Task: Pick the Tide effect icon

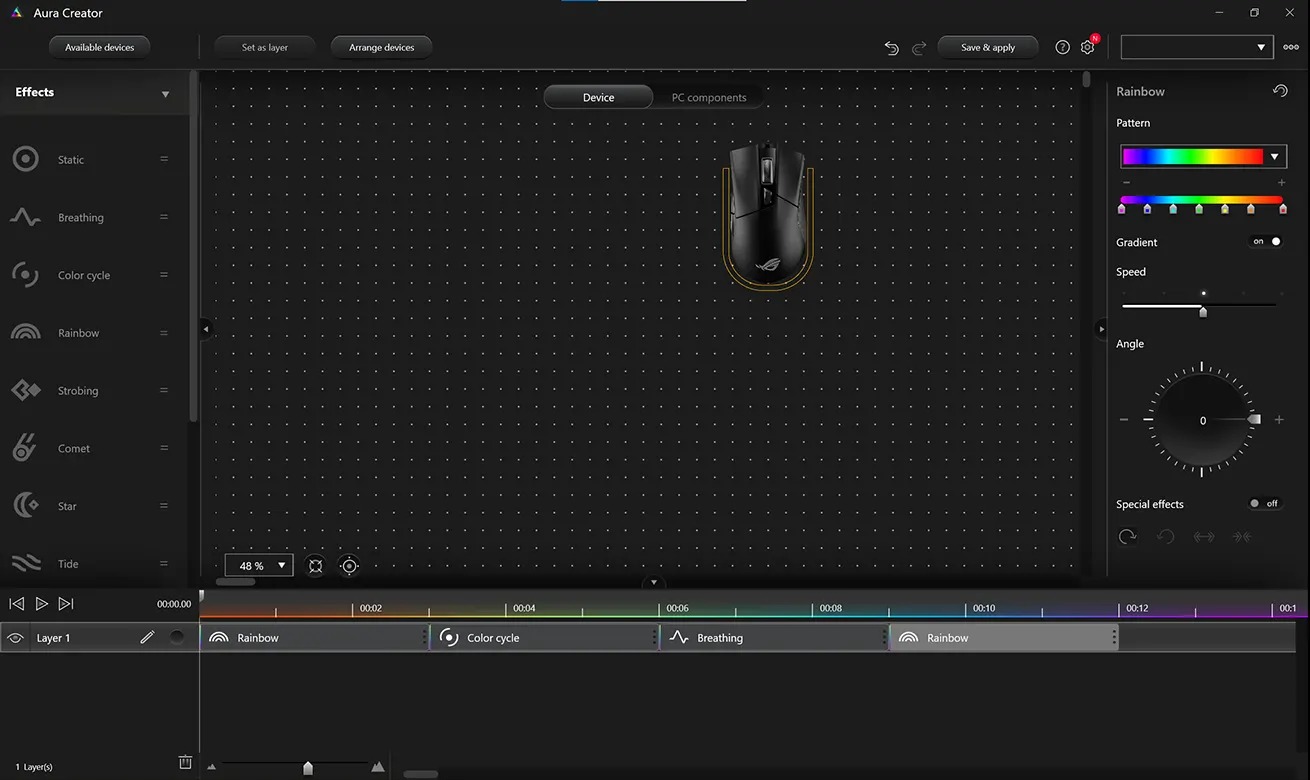Action: [25, 563]
